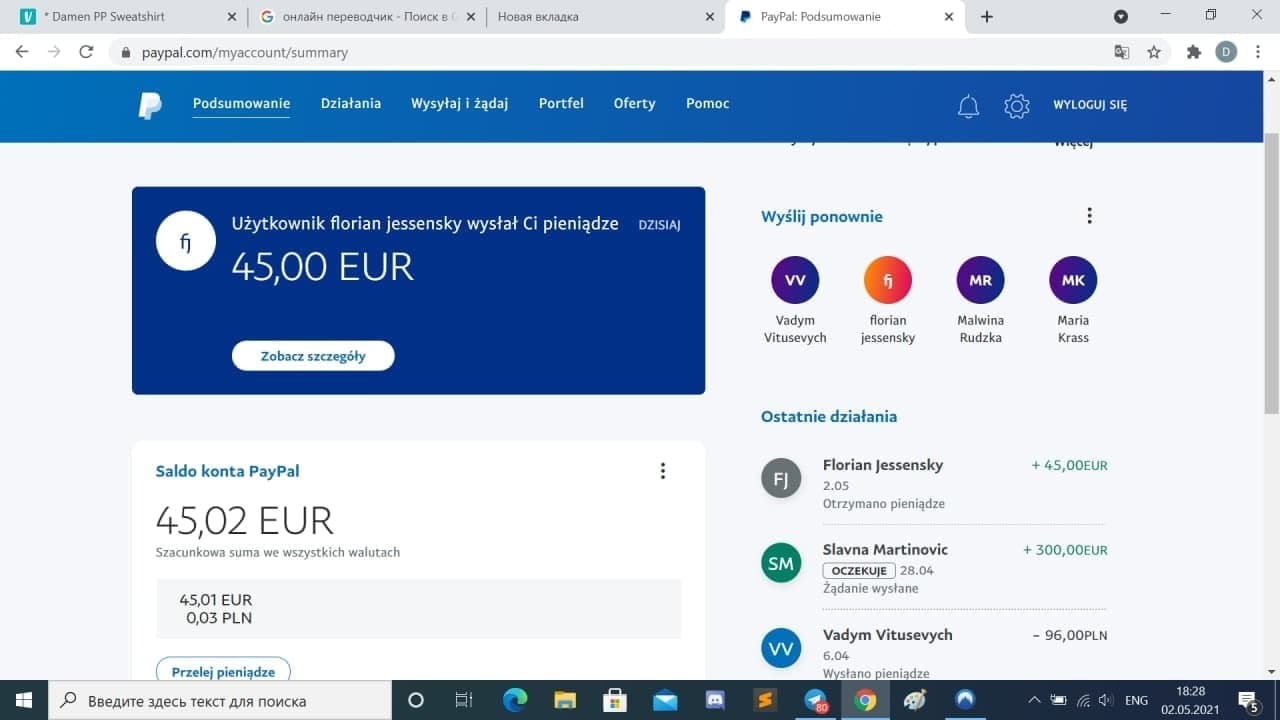Click the Google Translate page icon

(x=1122, y=52)
